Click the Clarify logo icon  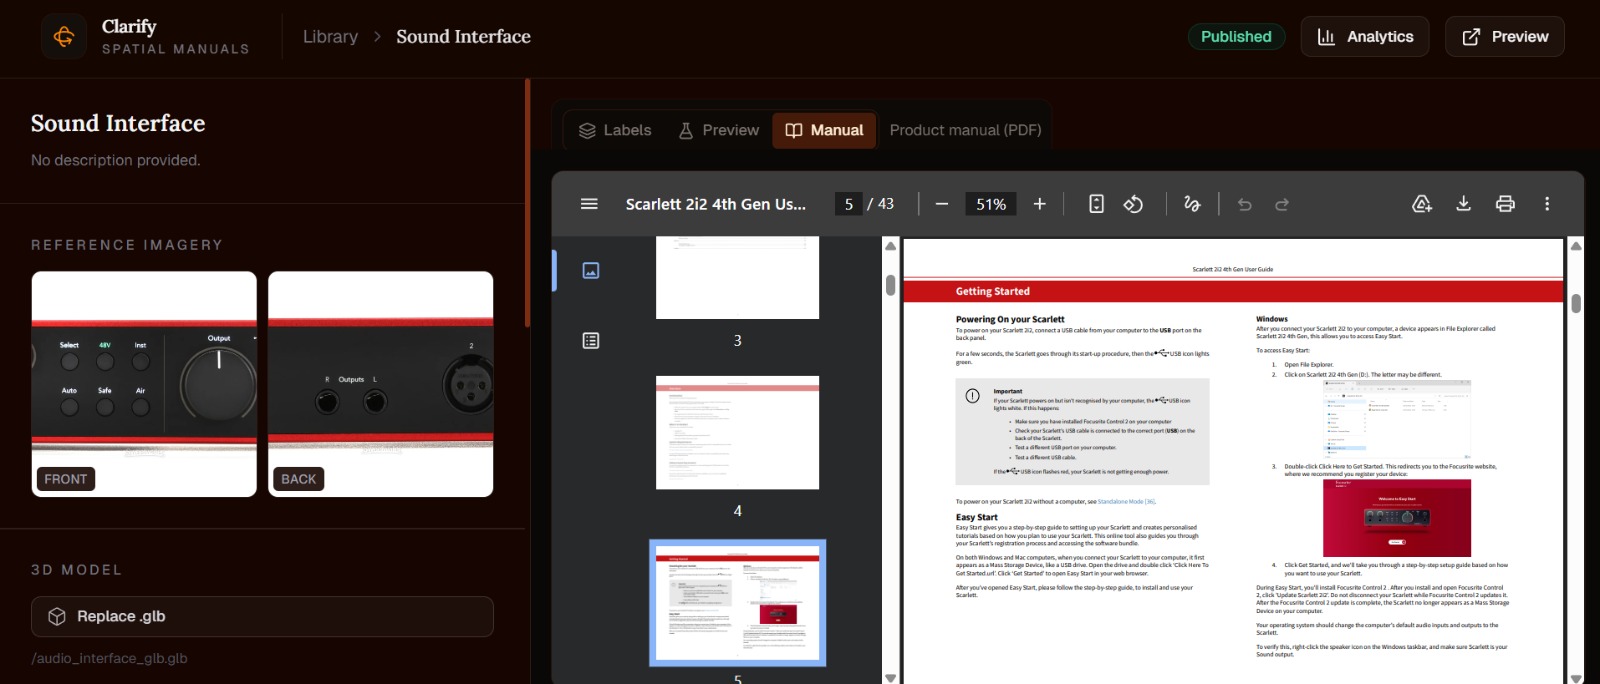(64, 37)
